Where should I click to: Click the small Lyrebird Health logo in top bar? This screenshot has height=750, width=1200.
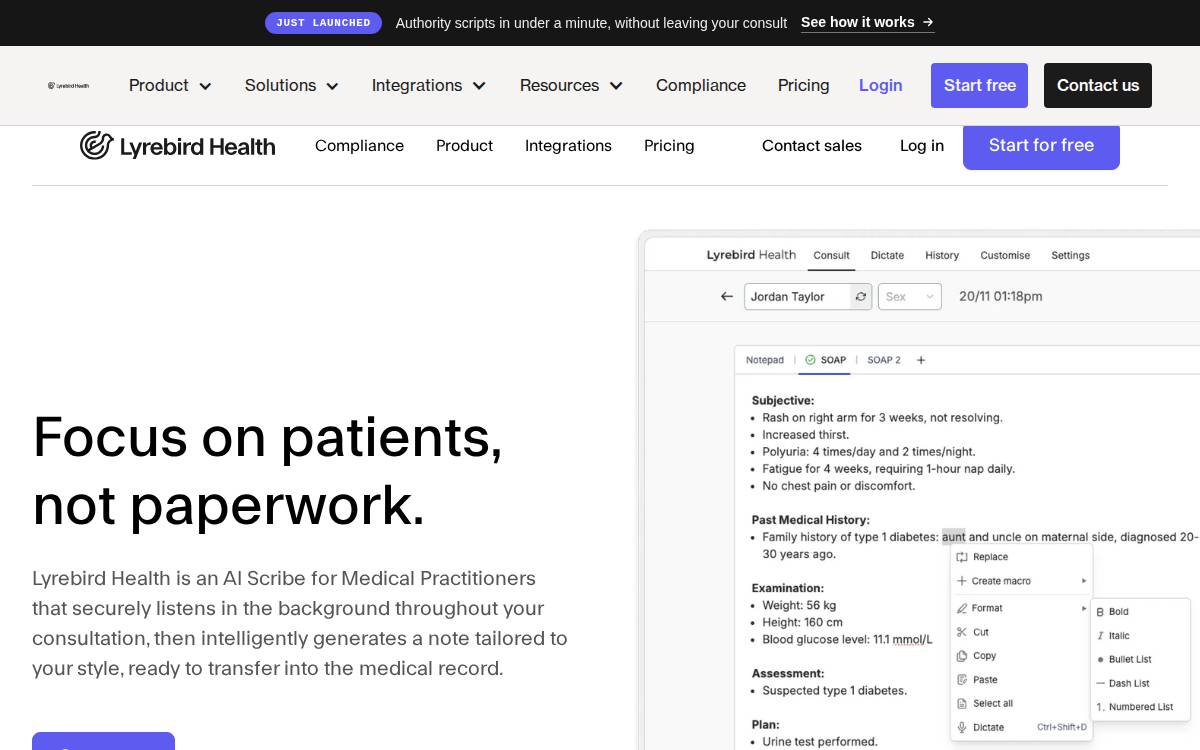[68, 86]
